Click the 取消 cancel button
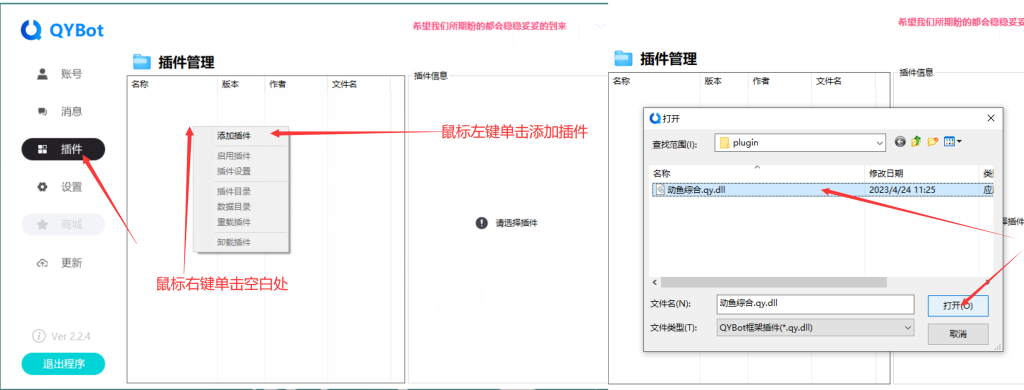The height and width of the screenshot is (390, 1024). [958, 334]
